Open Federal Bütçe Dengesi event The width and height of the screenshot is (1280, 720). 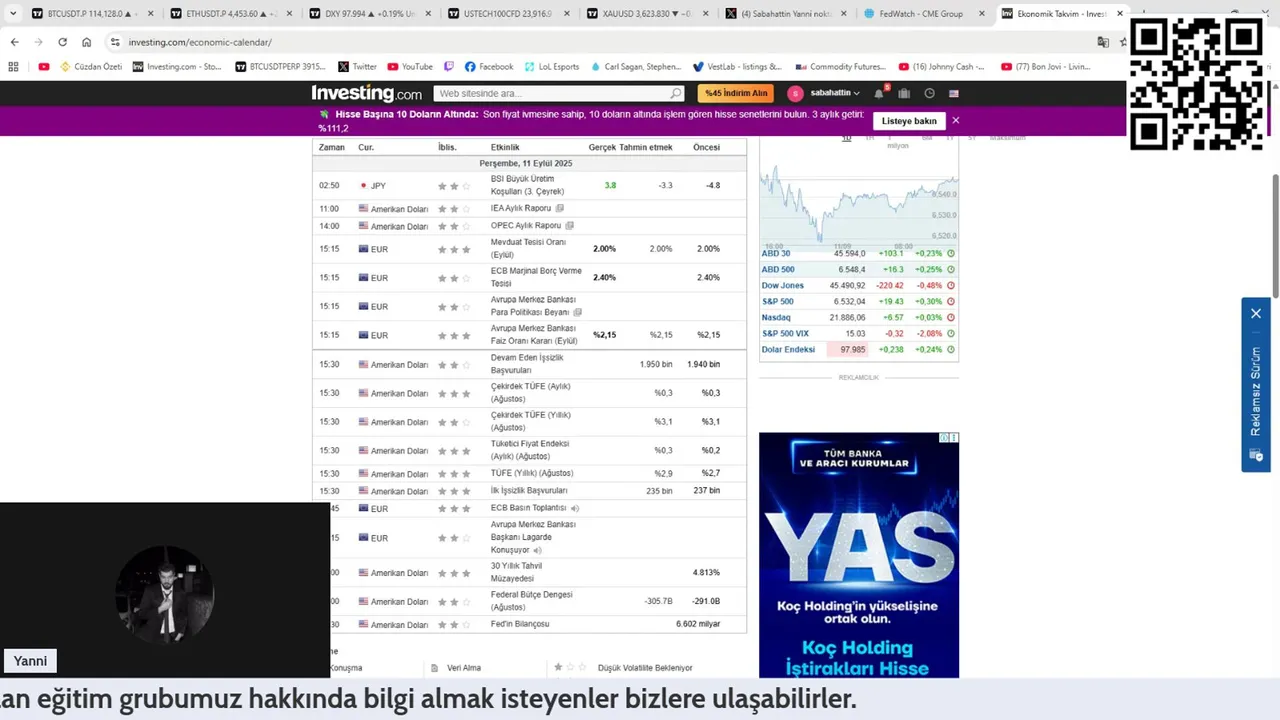pyautogui.click(x=531, y=600)
